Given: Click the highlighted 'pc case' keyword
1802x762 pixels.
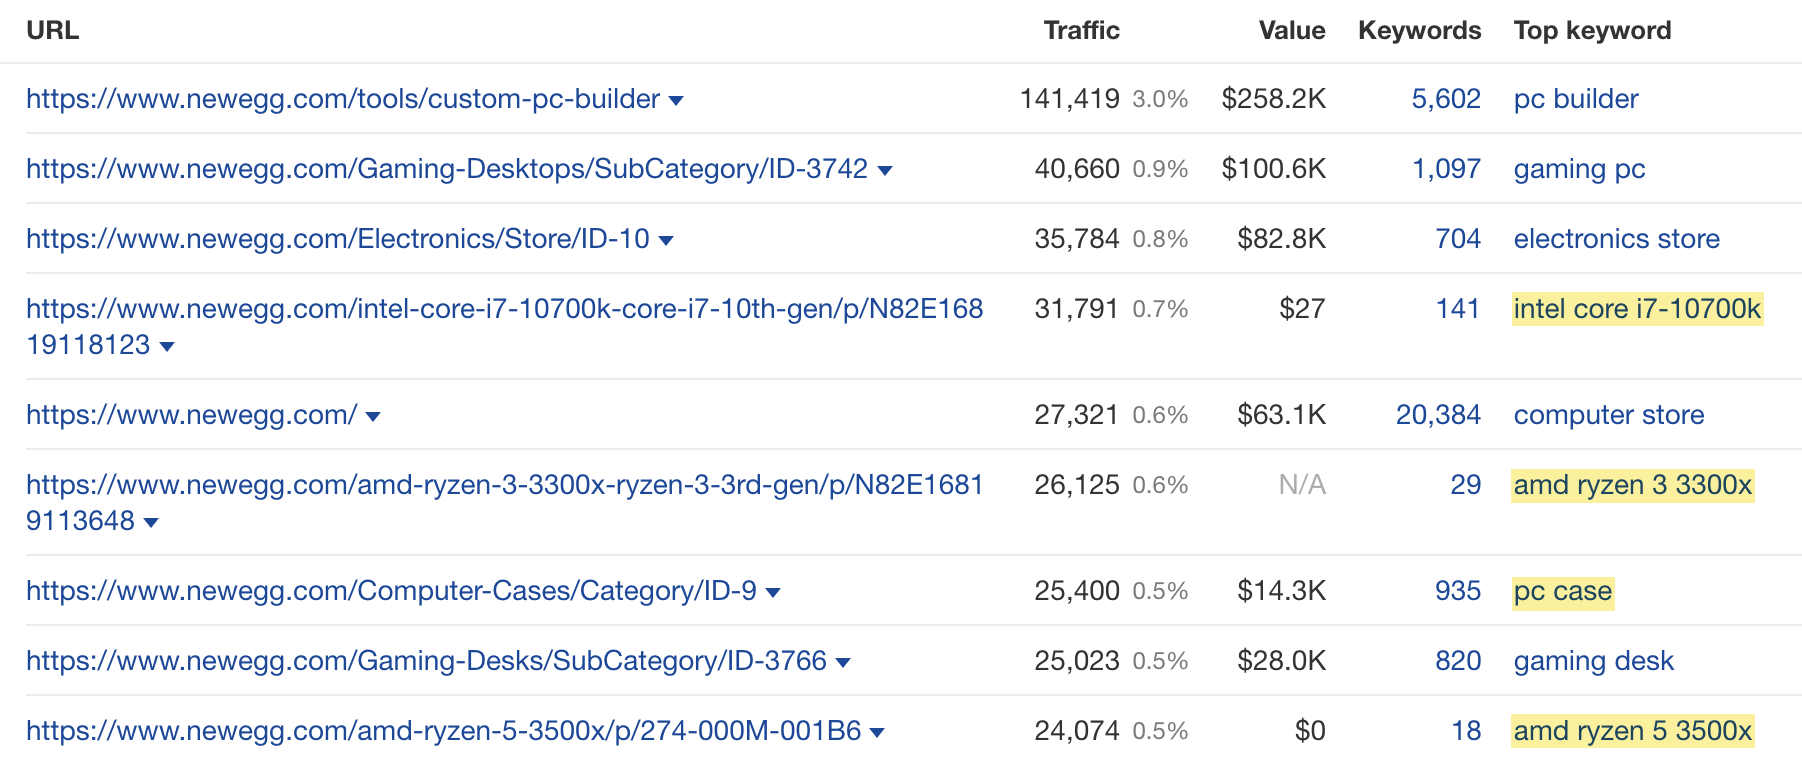Looking at the screenshot, I should [1563, 592].
